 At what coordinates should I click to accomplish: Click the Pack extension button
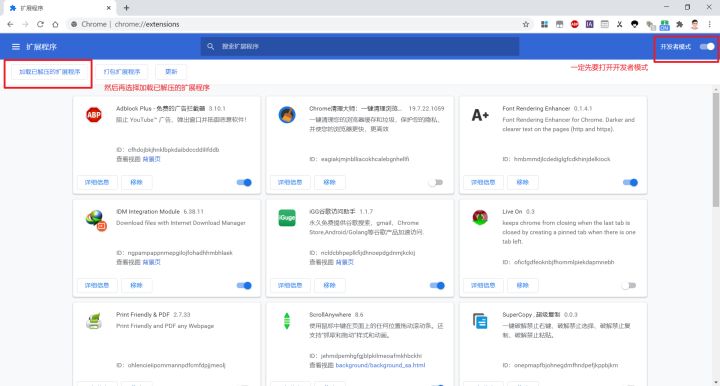pos(122,72)
